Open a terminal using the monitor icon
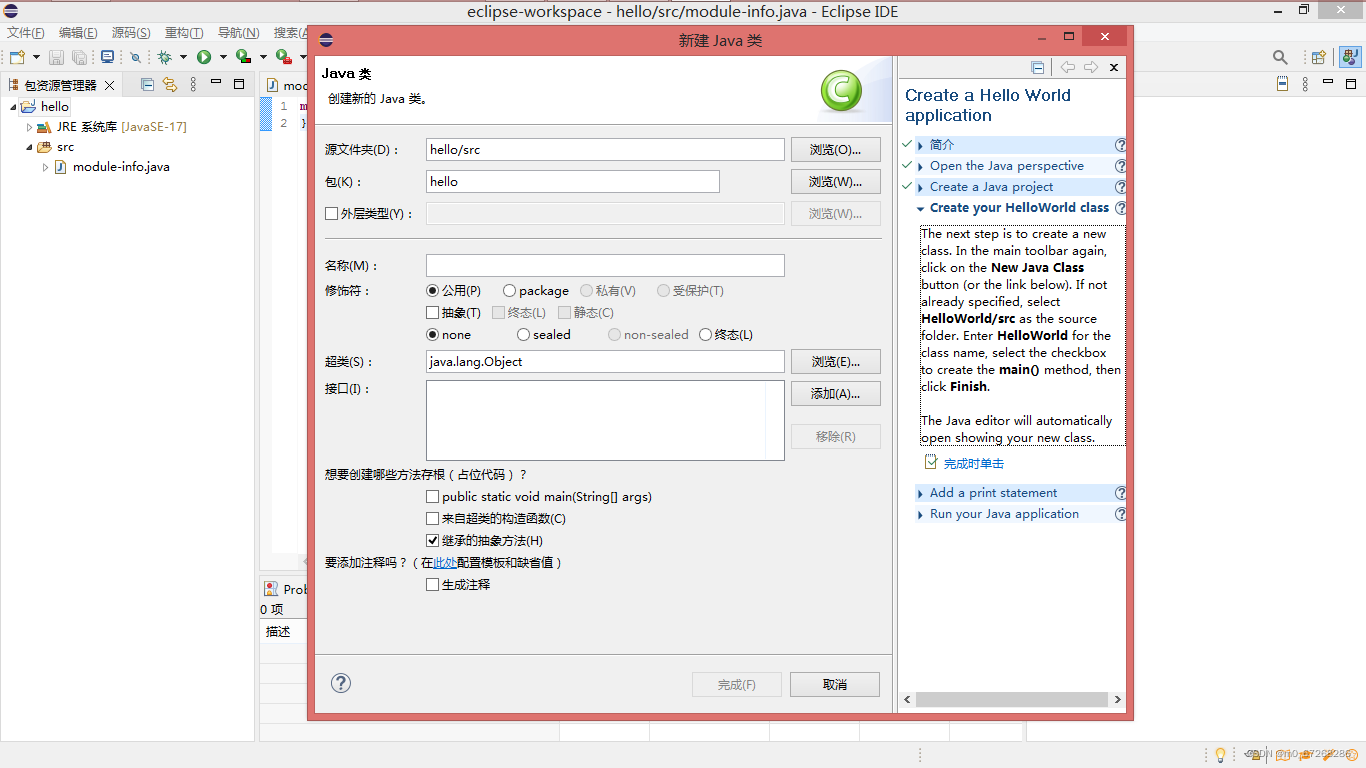Screen dimensions: 1366x768 coord(107,57)
